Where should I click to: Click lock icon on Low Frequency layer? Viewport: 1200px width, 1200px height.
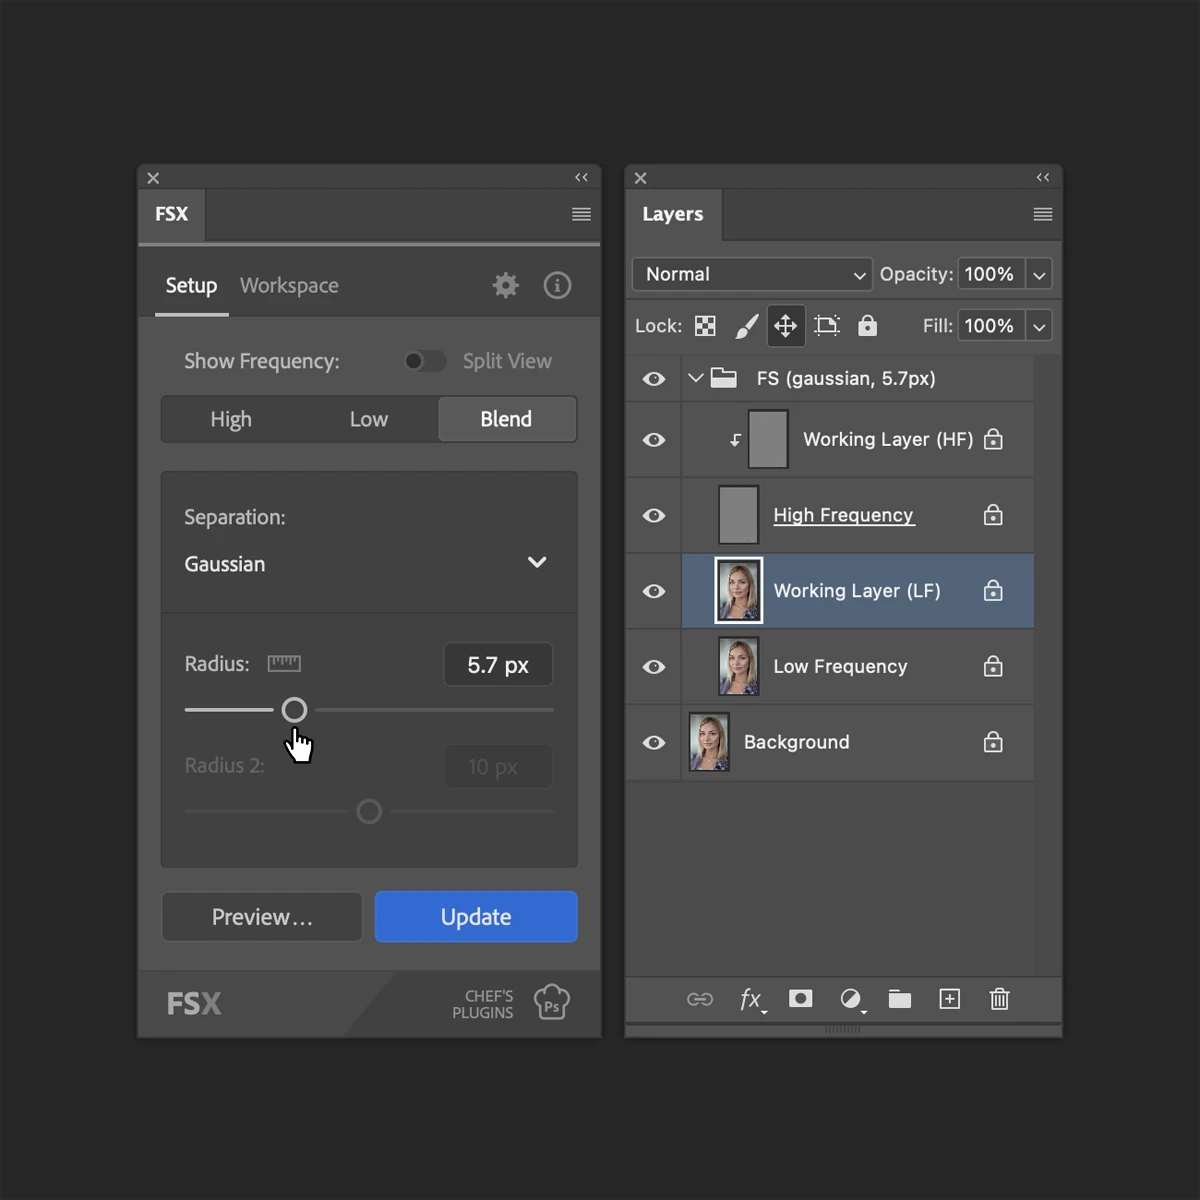click(x=993, y=666)
